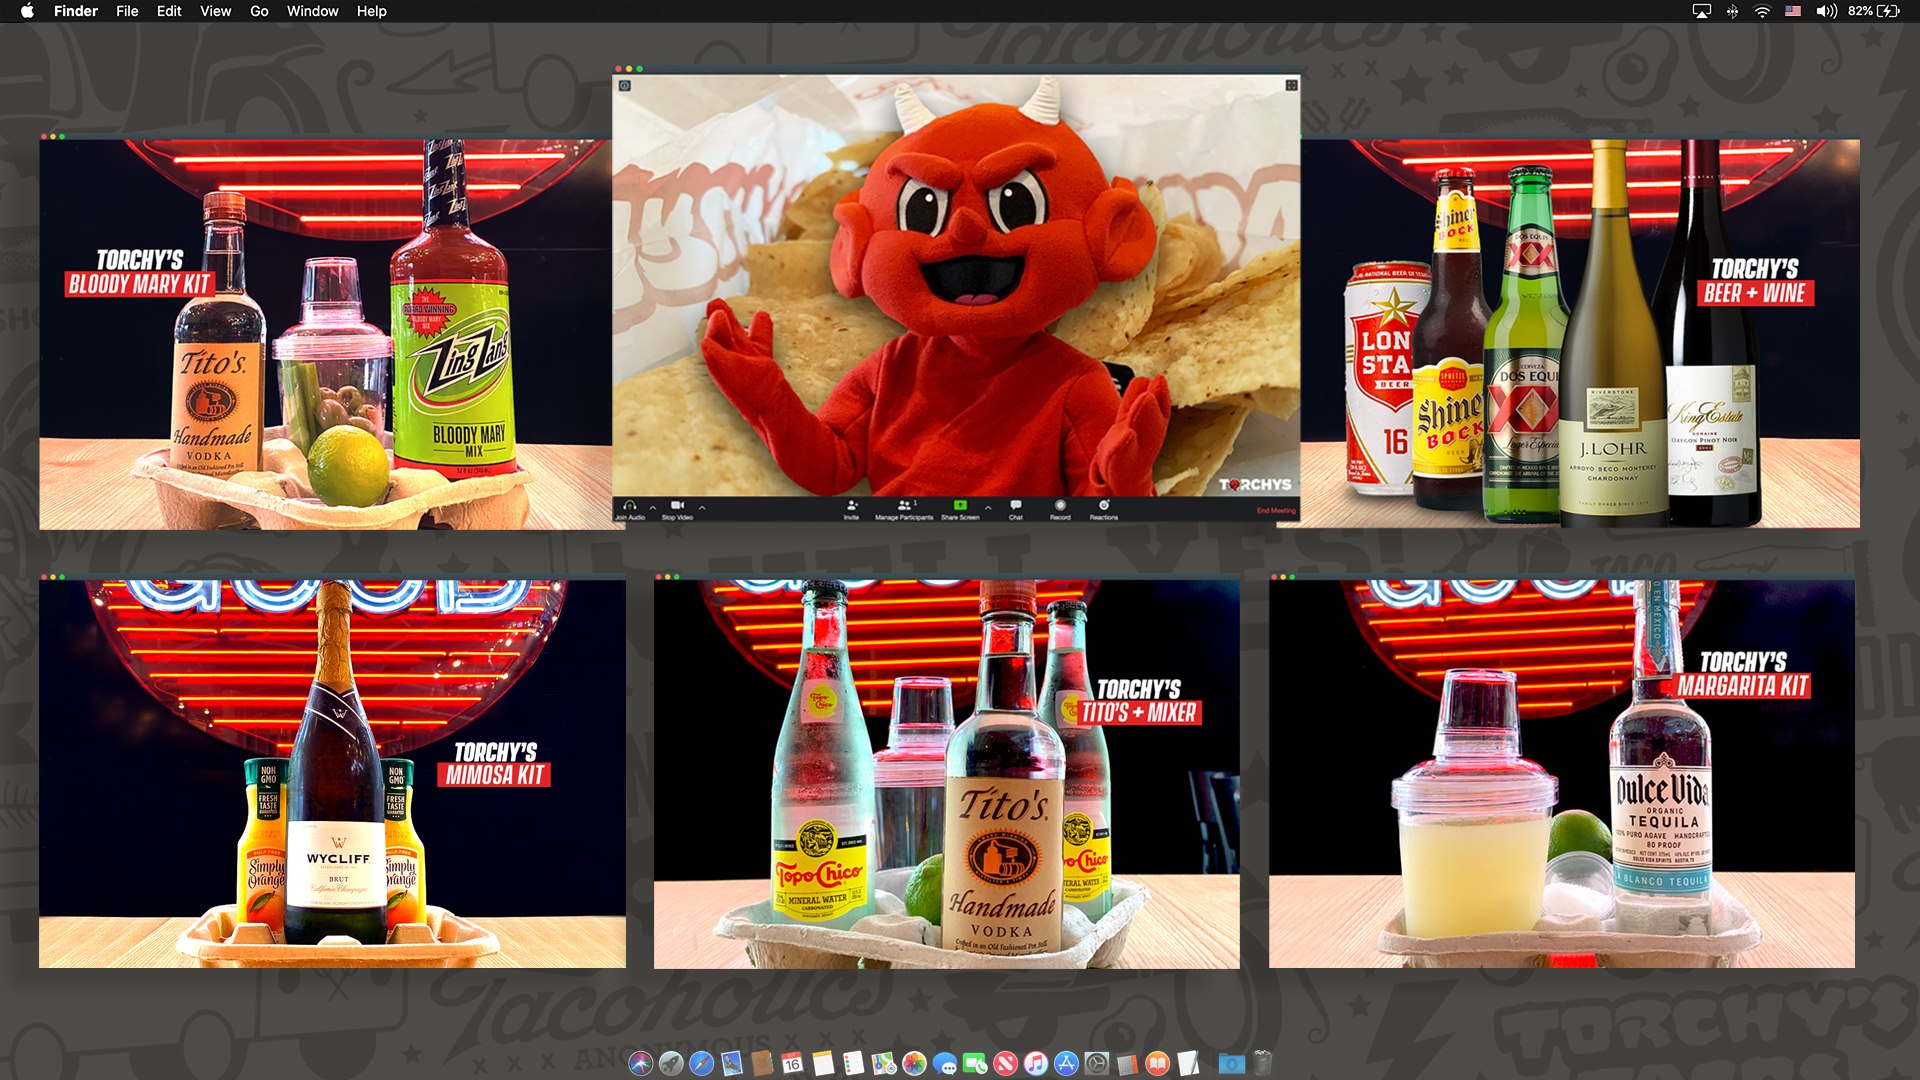Expand video options arrow beside Stop Video

click(x=702, y=508)
